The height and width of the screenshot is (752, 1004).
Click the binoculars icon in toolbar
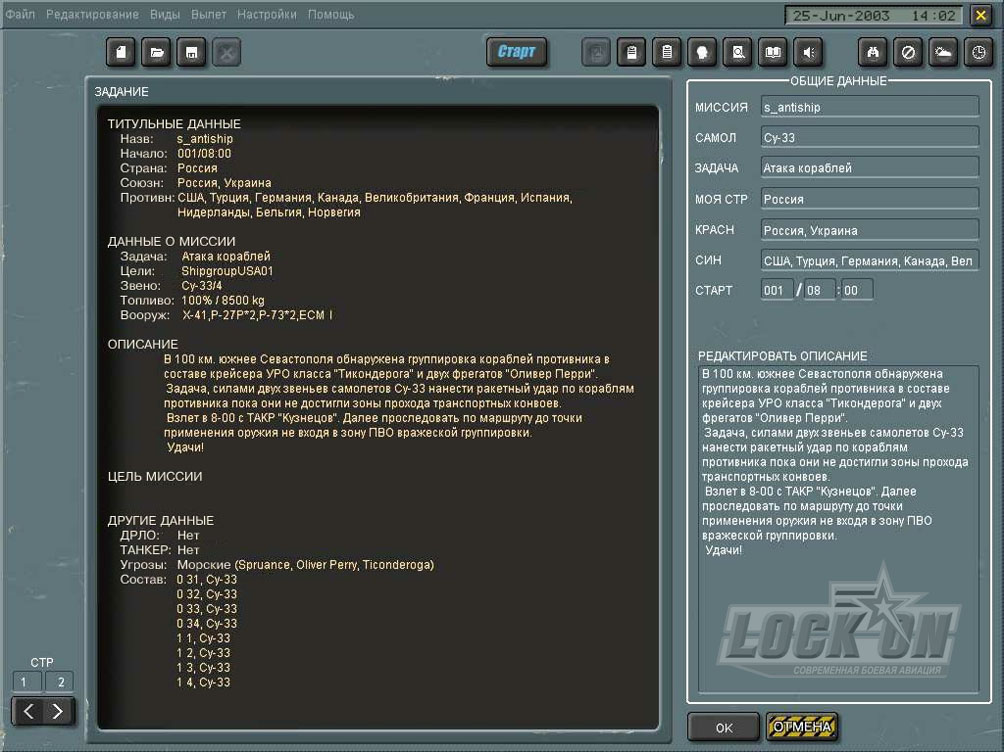[873, 53]
